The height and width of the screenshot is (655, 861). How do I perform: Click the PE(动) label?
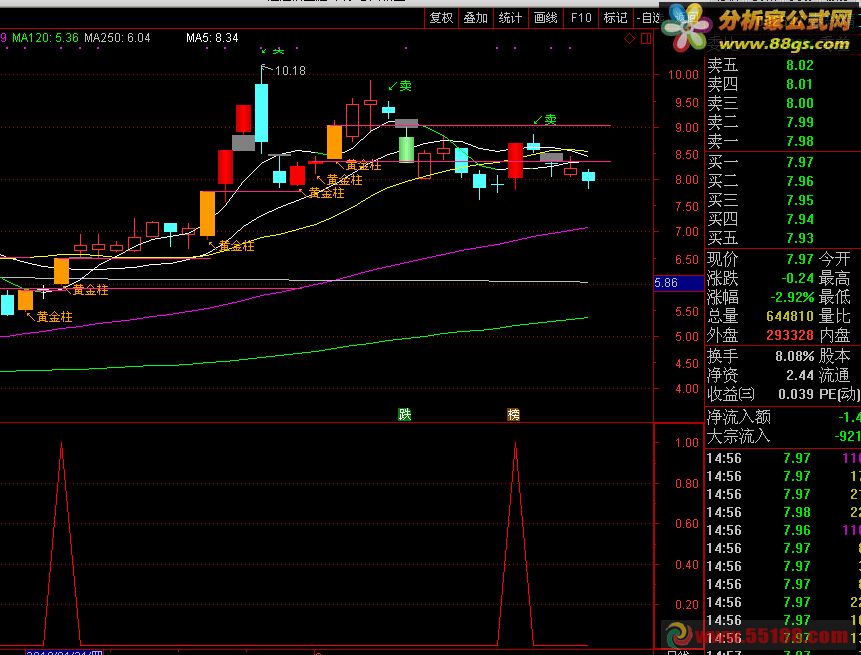(x=840, y=394)
